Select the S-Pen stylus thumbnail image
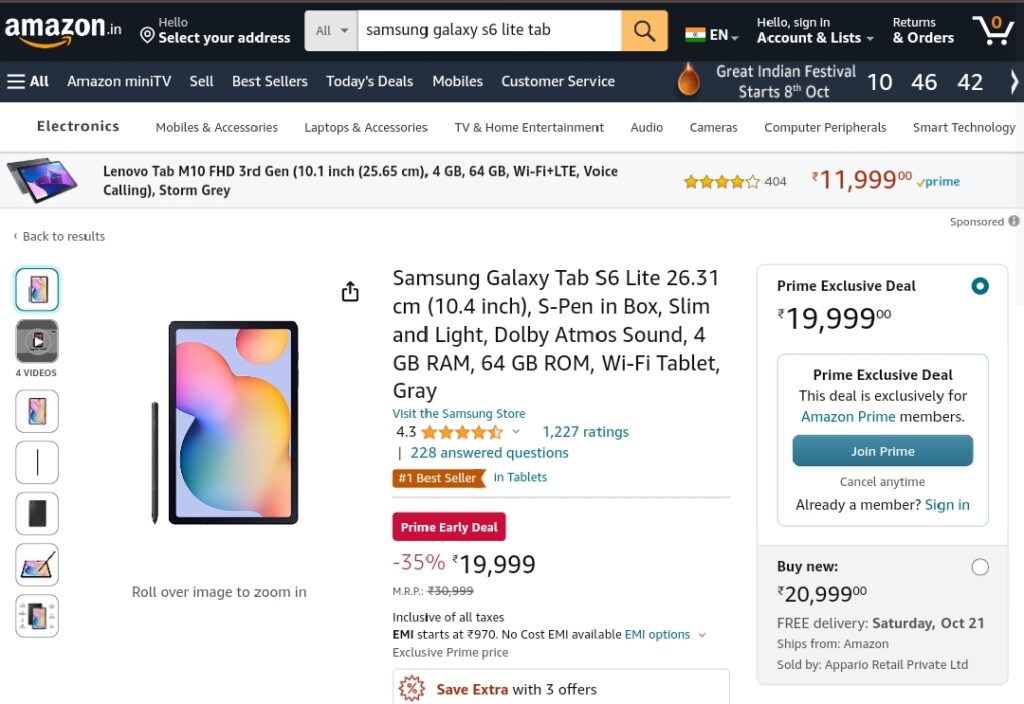This screenshot has height=704, width=1024. tap(37, 462)
